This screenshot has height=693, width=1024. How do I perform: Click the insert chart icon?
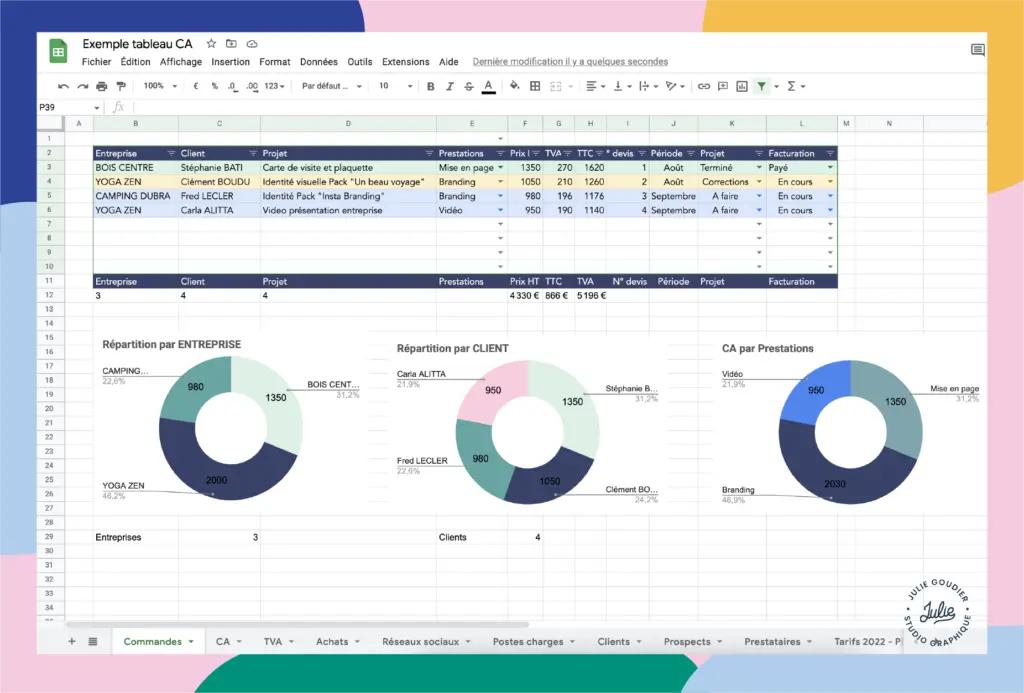tap(742, 86)
